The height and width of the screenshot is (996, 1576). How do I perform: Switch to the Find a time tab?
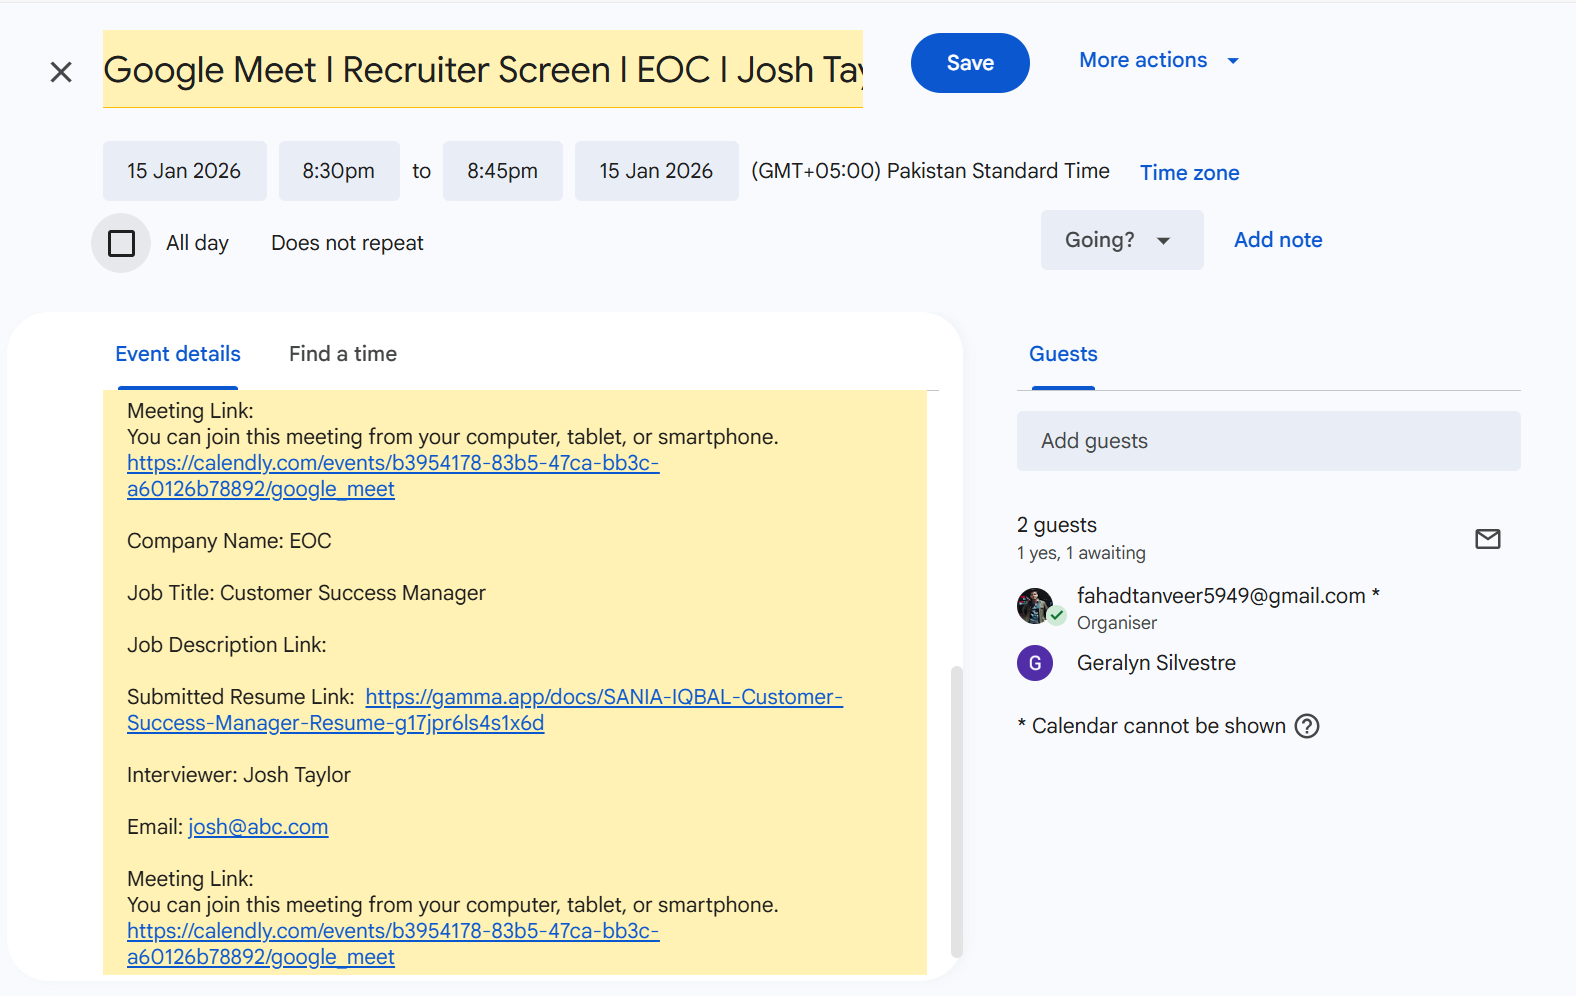coord(343,354)
